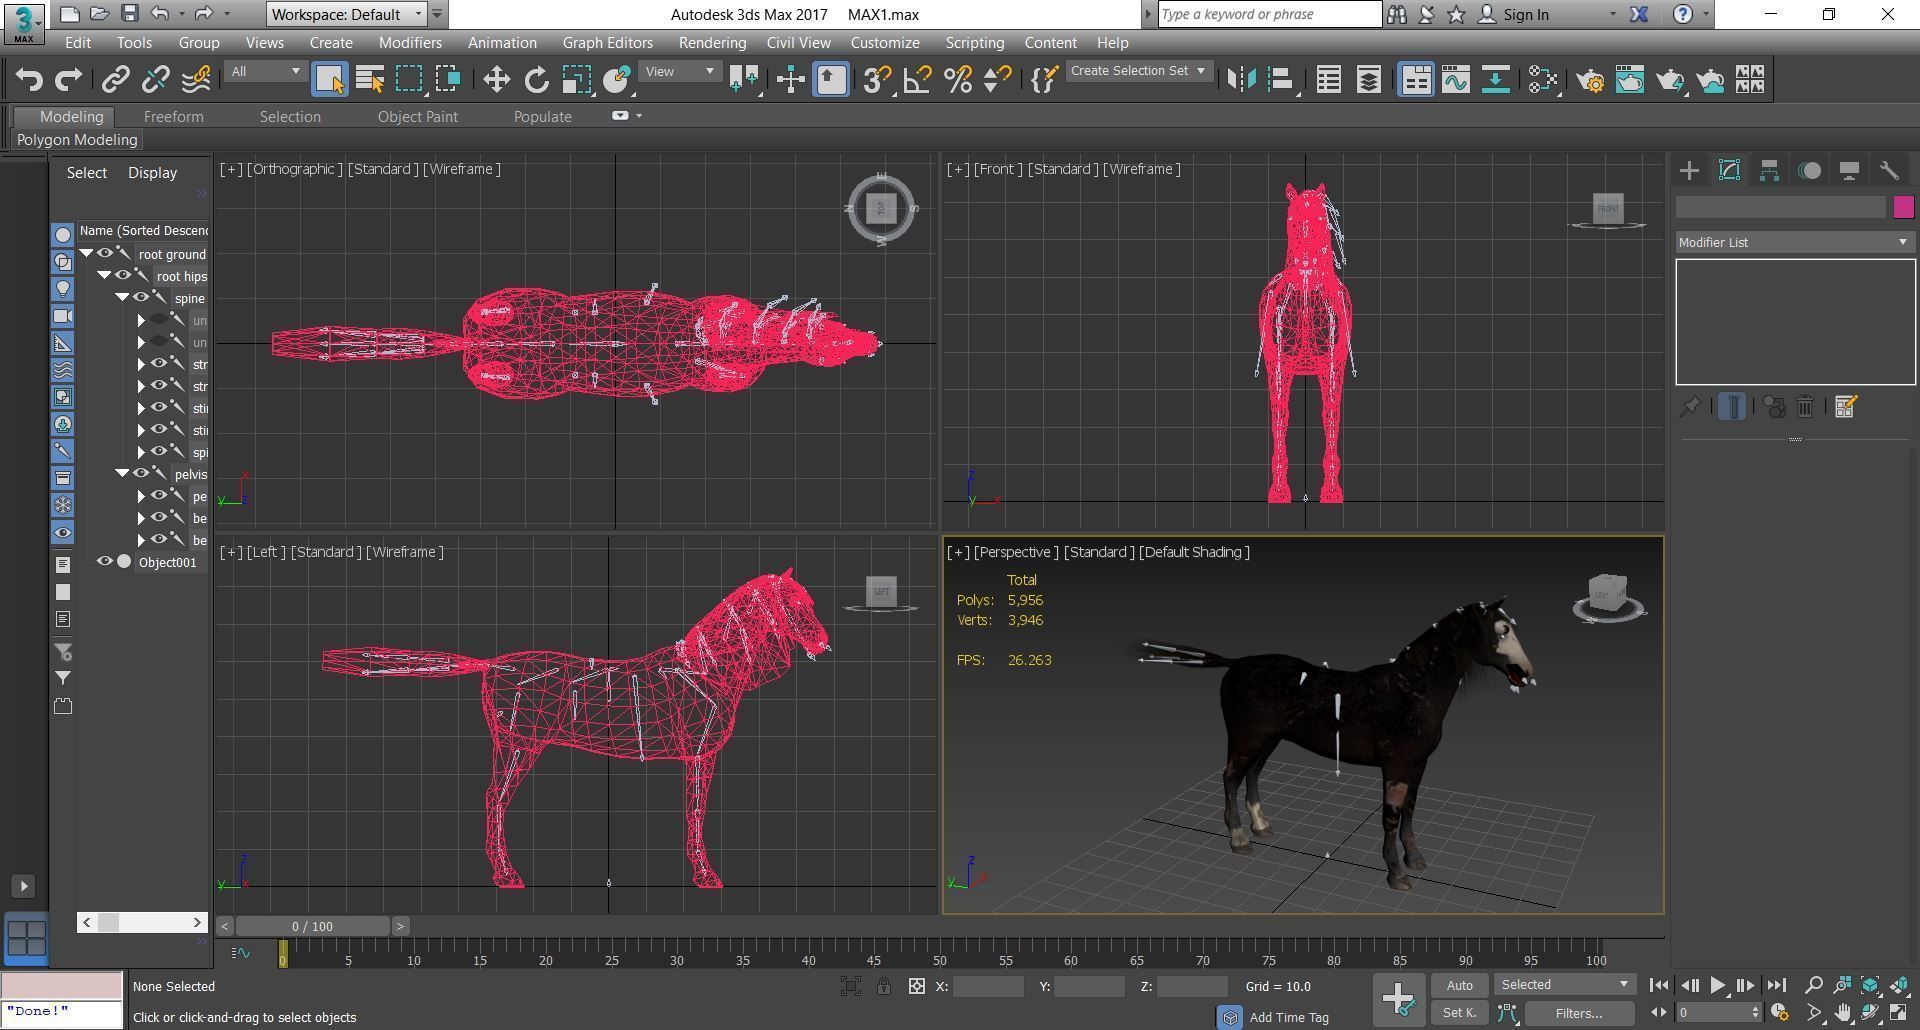The width and height of the screenshot is (1920, 1030).
Task: Click the Align tool icon
Action: pos(1281,80)
